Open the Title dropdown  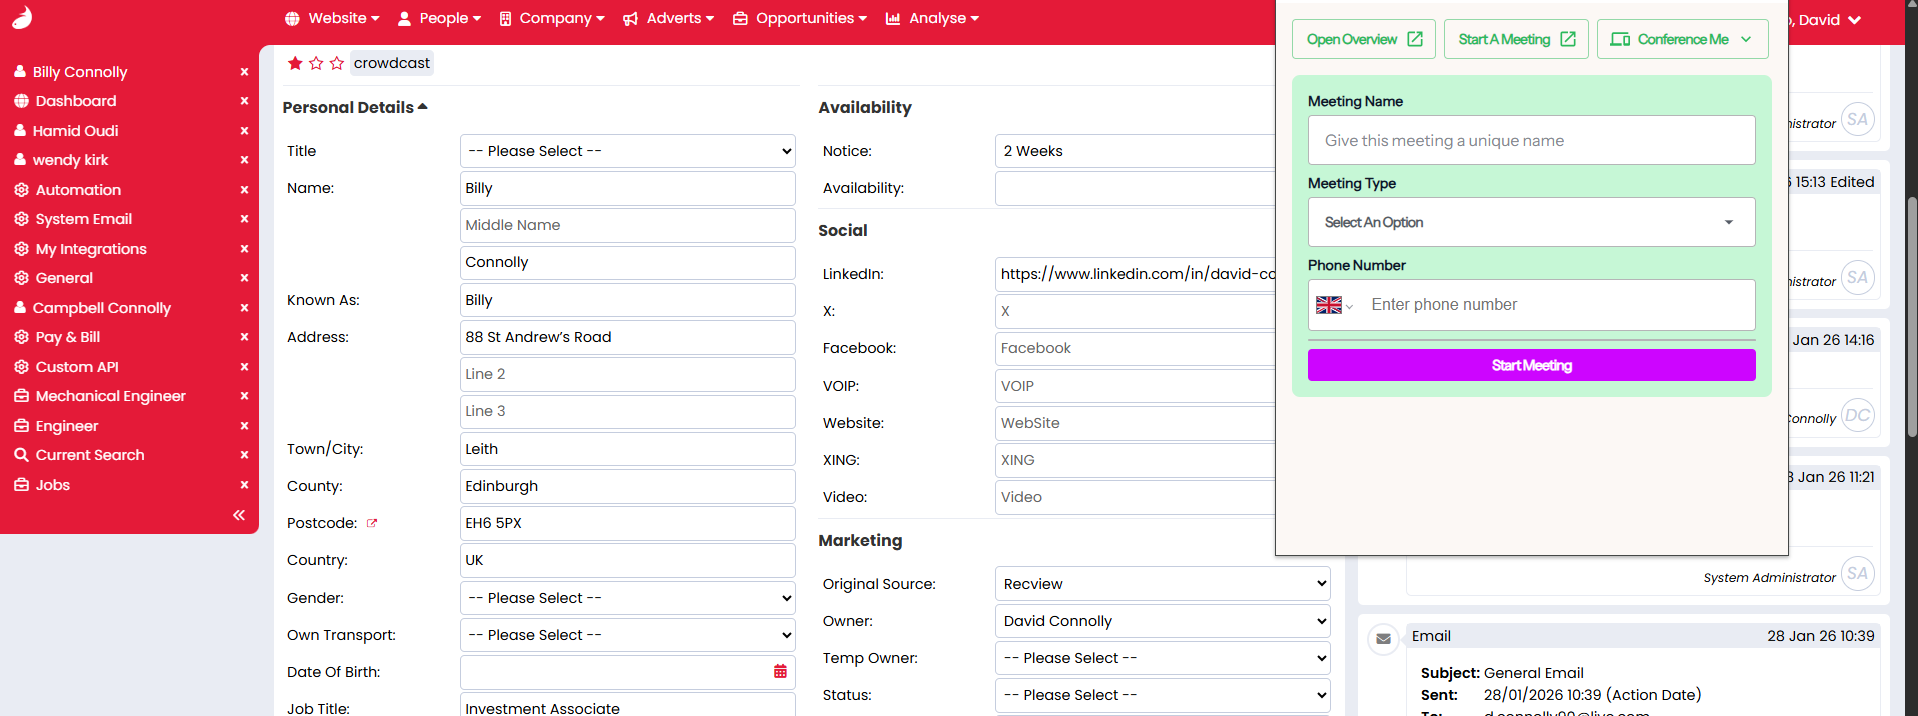[x=627, y=151]
